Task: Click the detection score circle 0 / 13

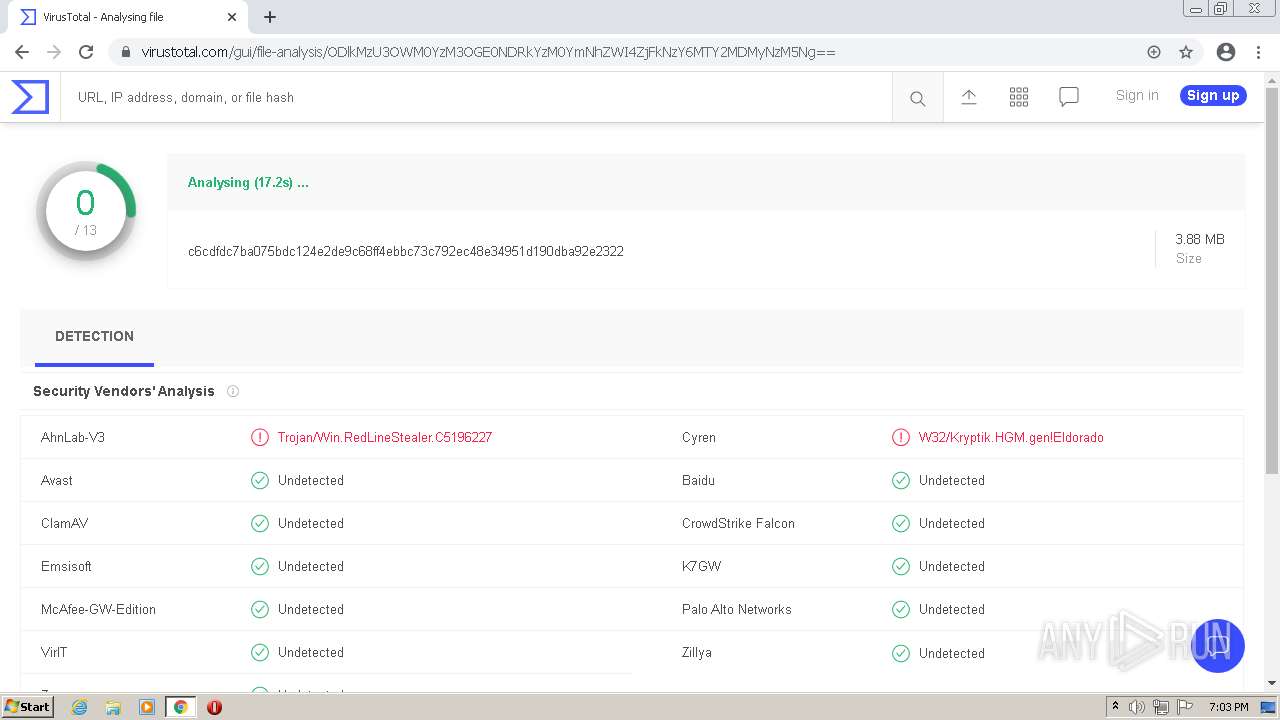Action: pos(86,211)
